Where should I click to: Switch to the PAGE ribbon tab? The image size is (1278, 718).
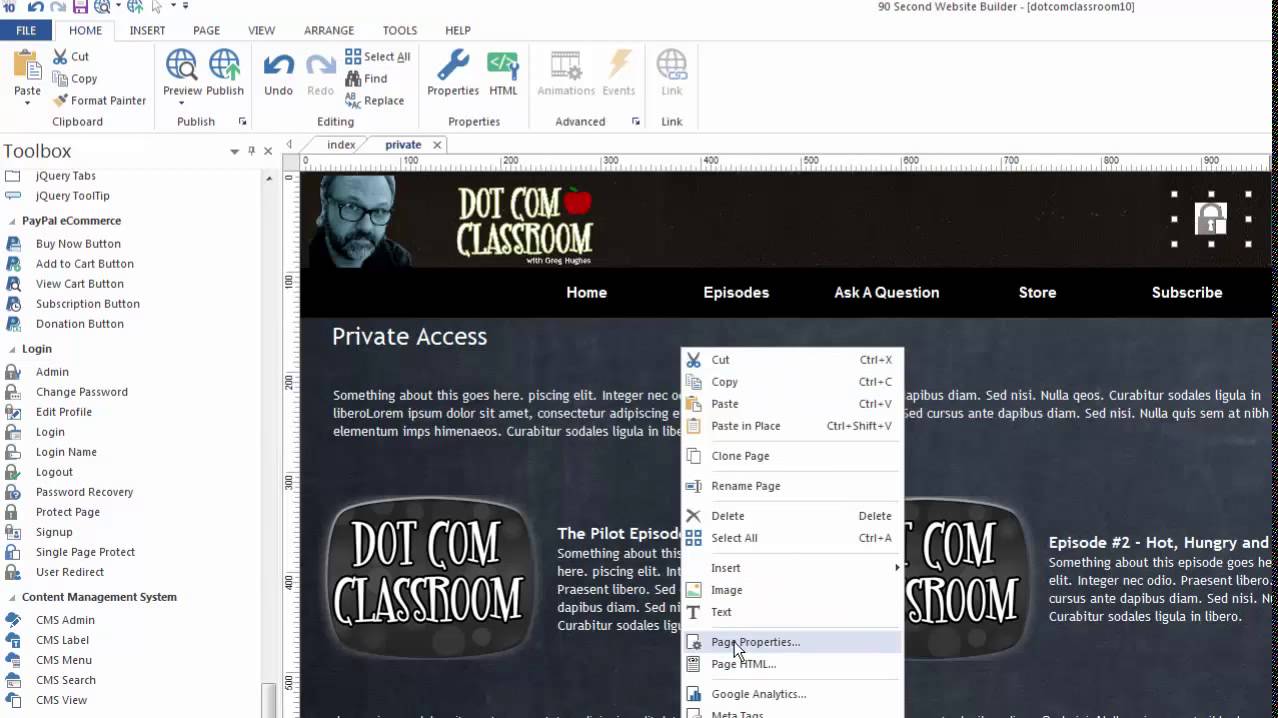pos(206,31)
